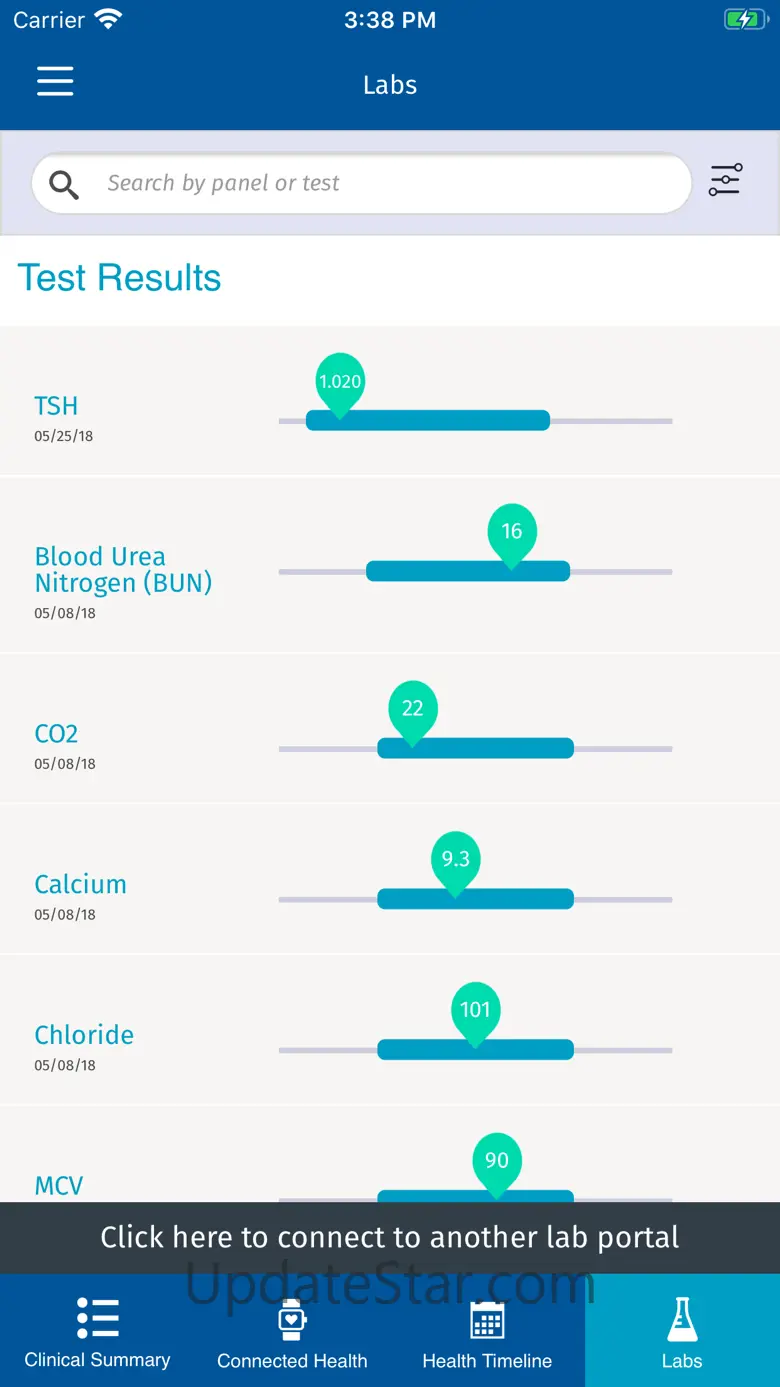Viewport: 780px width, 1387px height.
Task: Open the TSH test result
Action: (x=390, y=401)
